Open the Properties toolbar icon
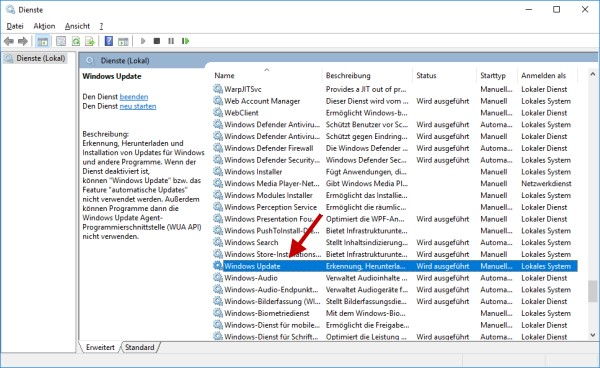 [x=61, y=41]
